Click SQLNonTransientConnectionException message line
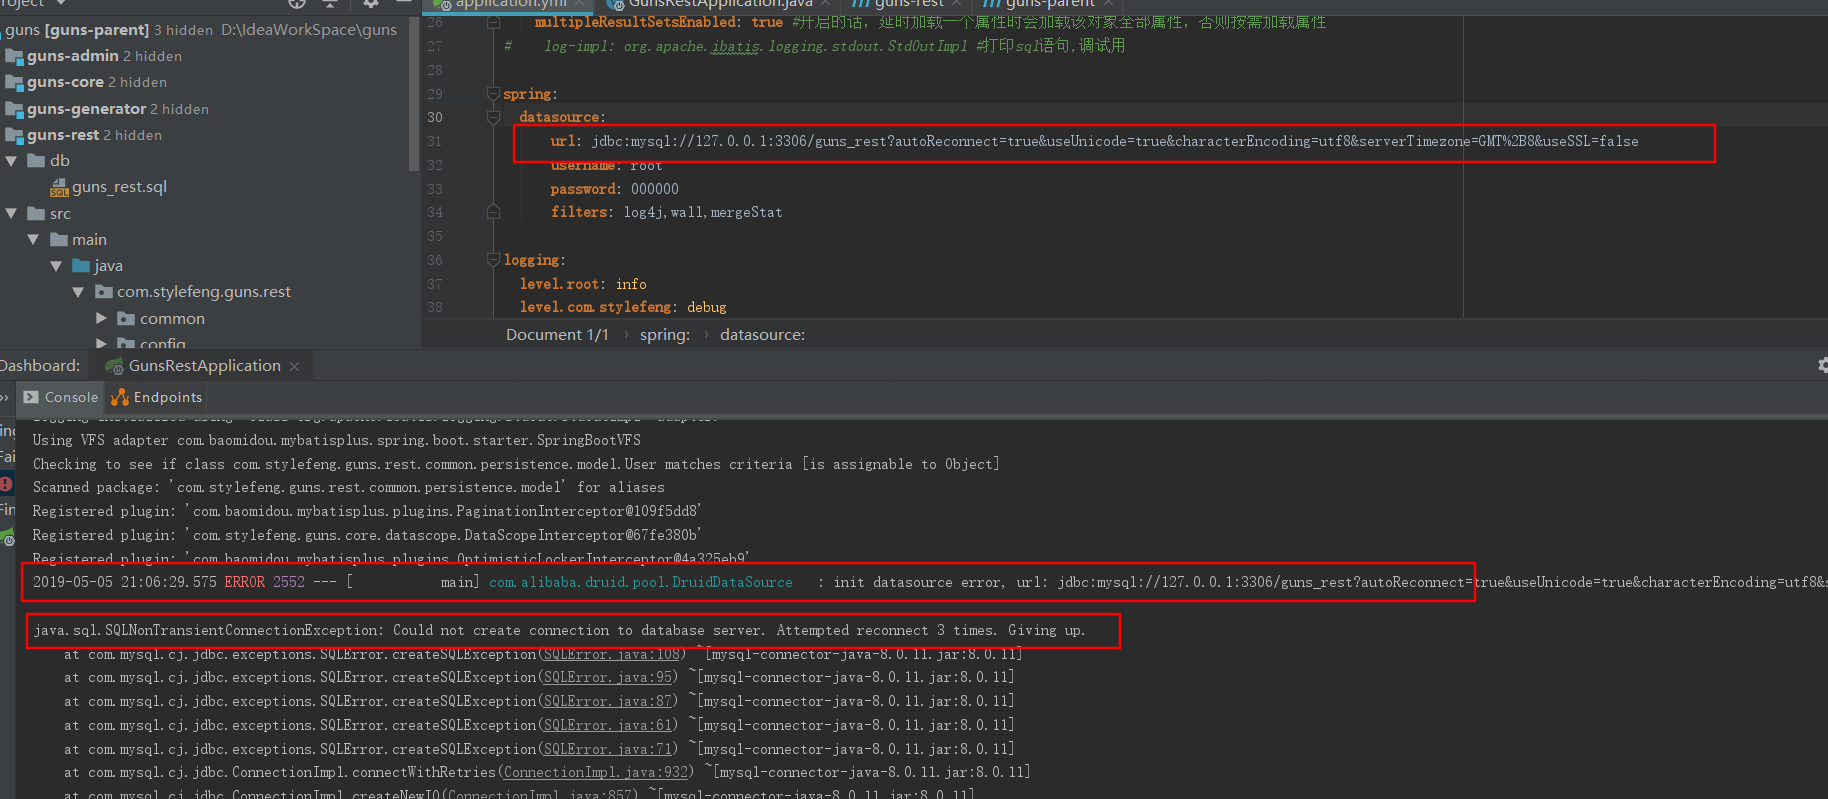This screenshot has height=799, width=1828. click(x=559, y=631)
